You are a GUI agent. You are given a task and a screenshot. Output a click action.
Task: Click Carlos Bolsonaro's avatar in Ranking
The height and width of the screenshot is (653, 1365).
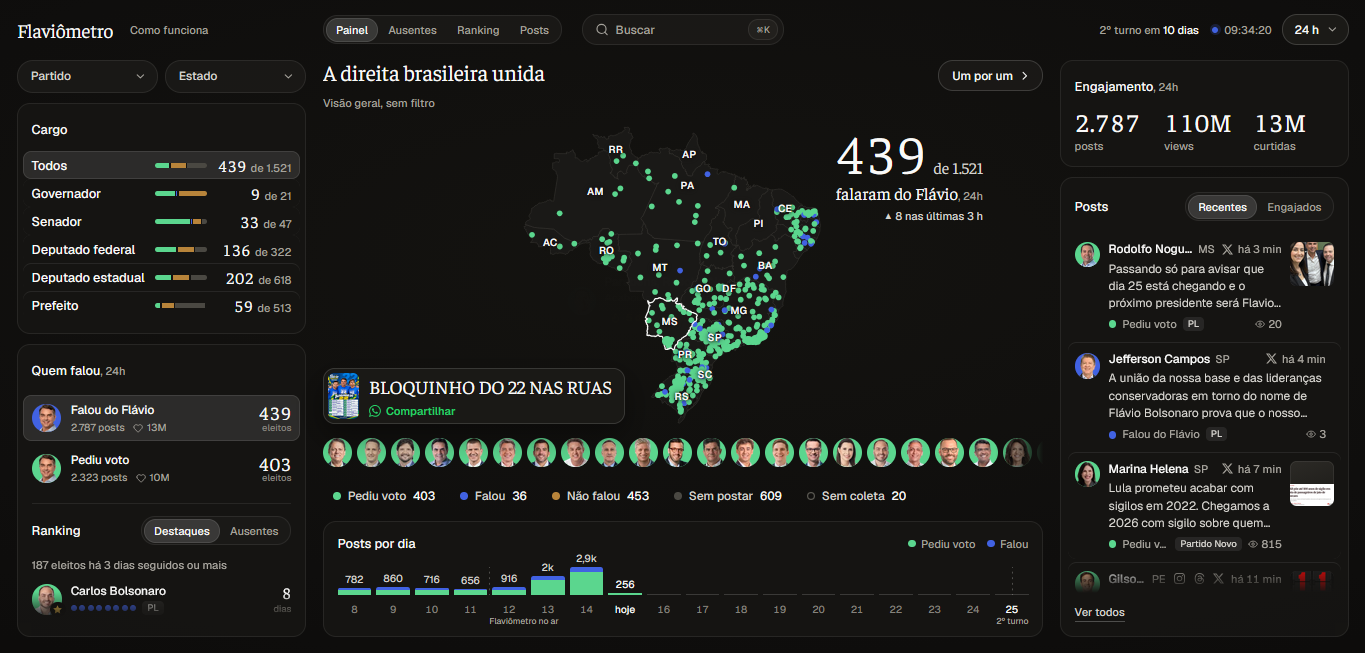tap(47, 599)
